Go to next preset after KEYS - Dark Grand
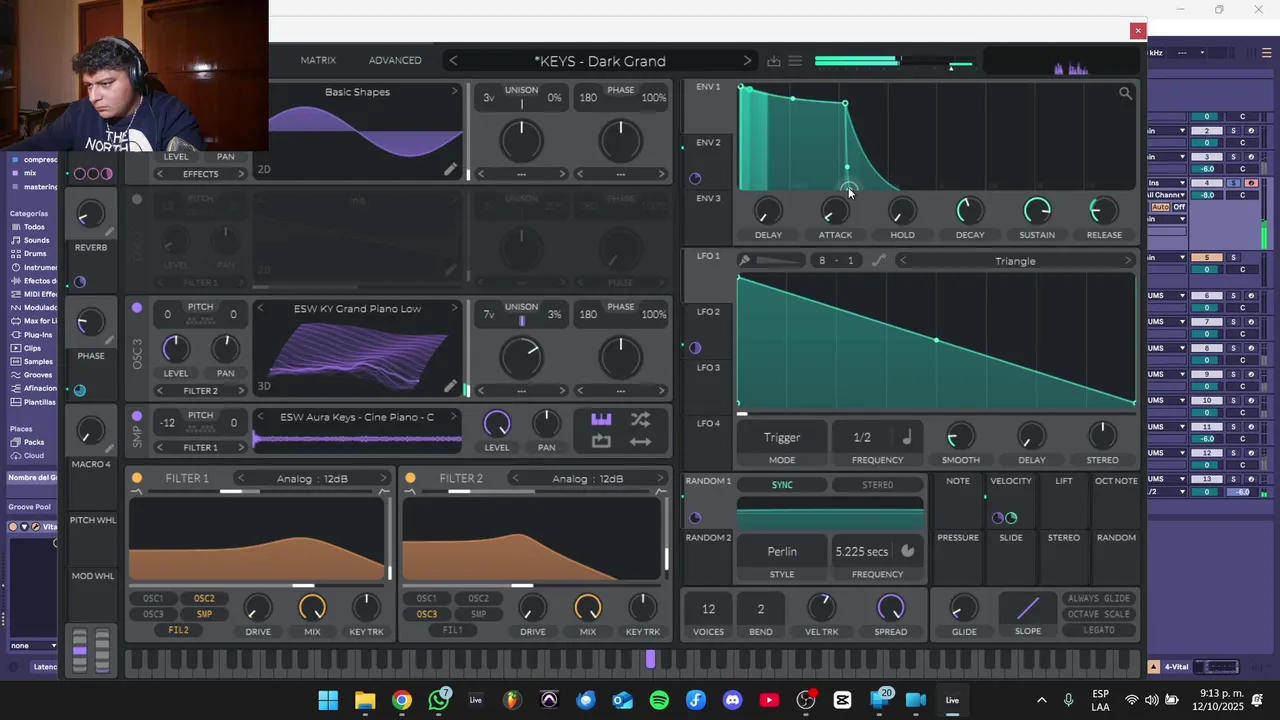 (747, 61)
